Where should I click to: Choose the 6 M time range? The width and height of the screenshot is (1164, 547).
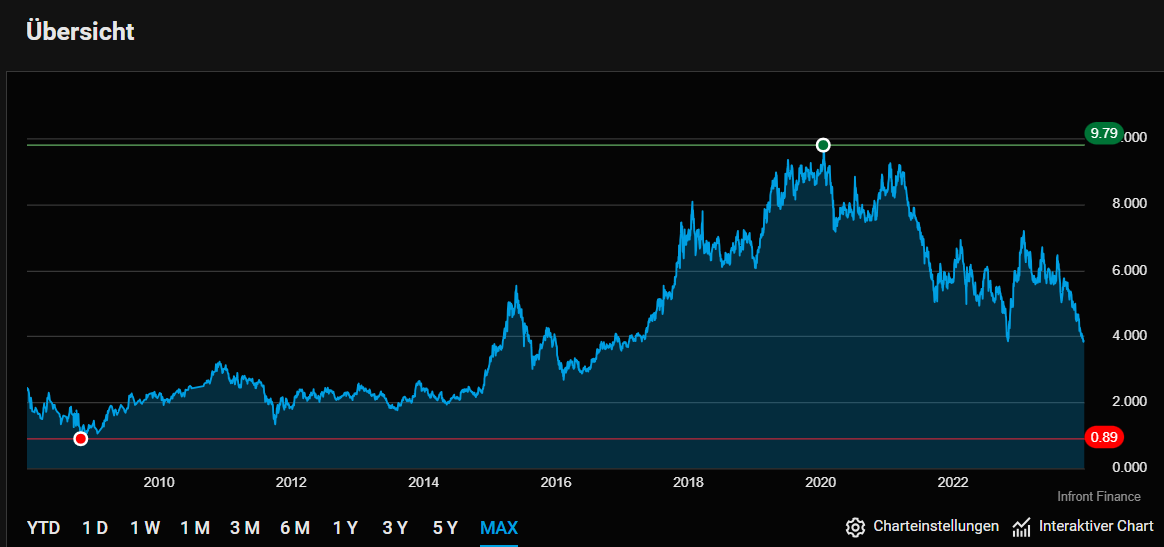click(295, 528)
